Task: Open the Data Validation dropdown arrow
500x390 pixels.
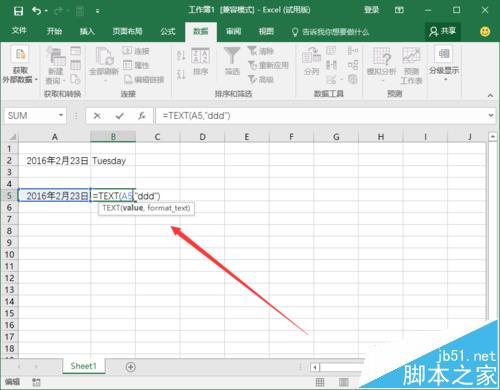Action: pos(341,80)
